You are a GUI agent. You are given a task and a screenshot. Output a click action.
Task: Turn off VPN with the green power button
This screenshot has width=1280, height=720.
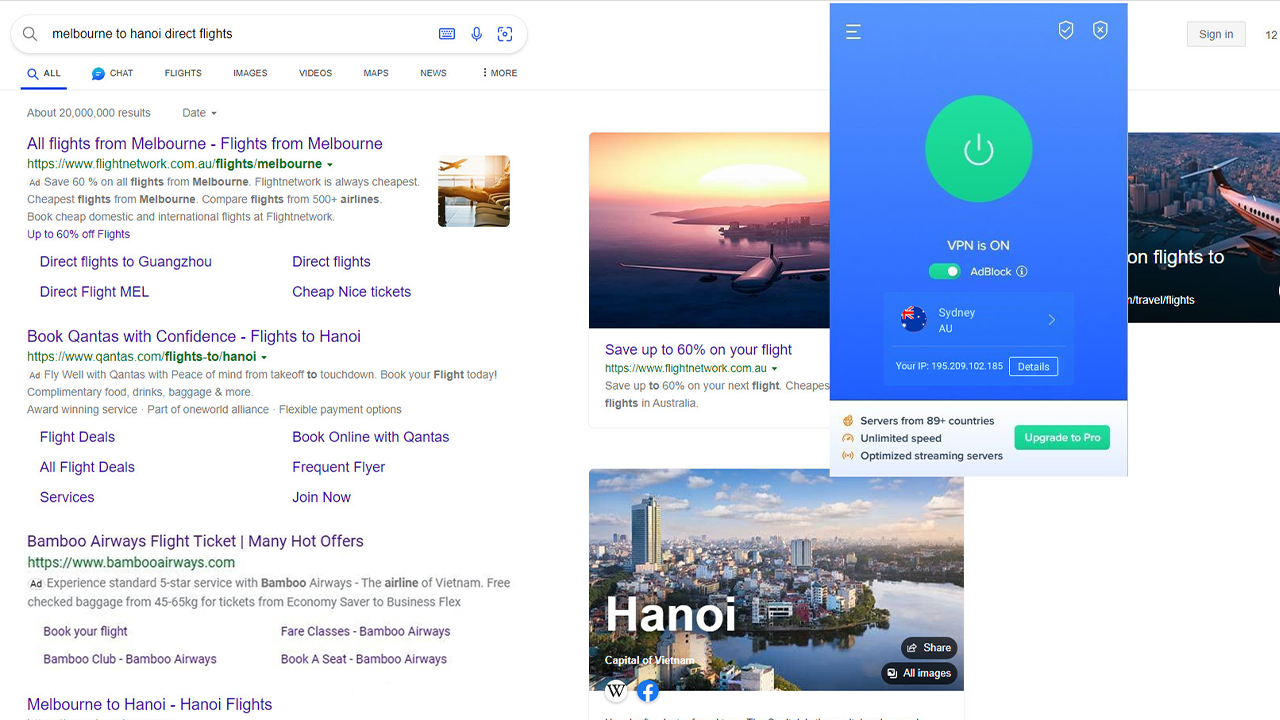pos(978,149)
